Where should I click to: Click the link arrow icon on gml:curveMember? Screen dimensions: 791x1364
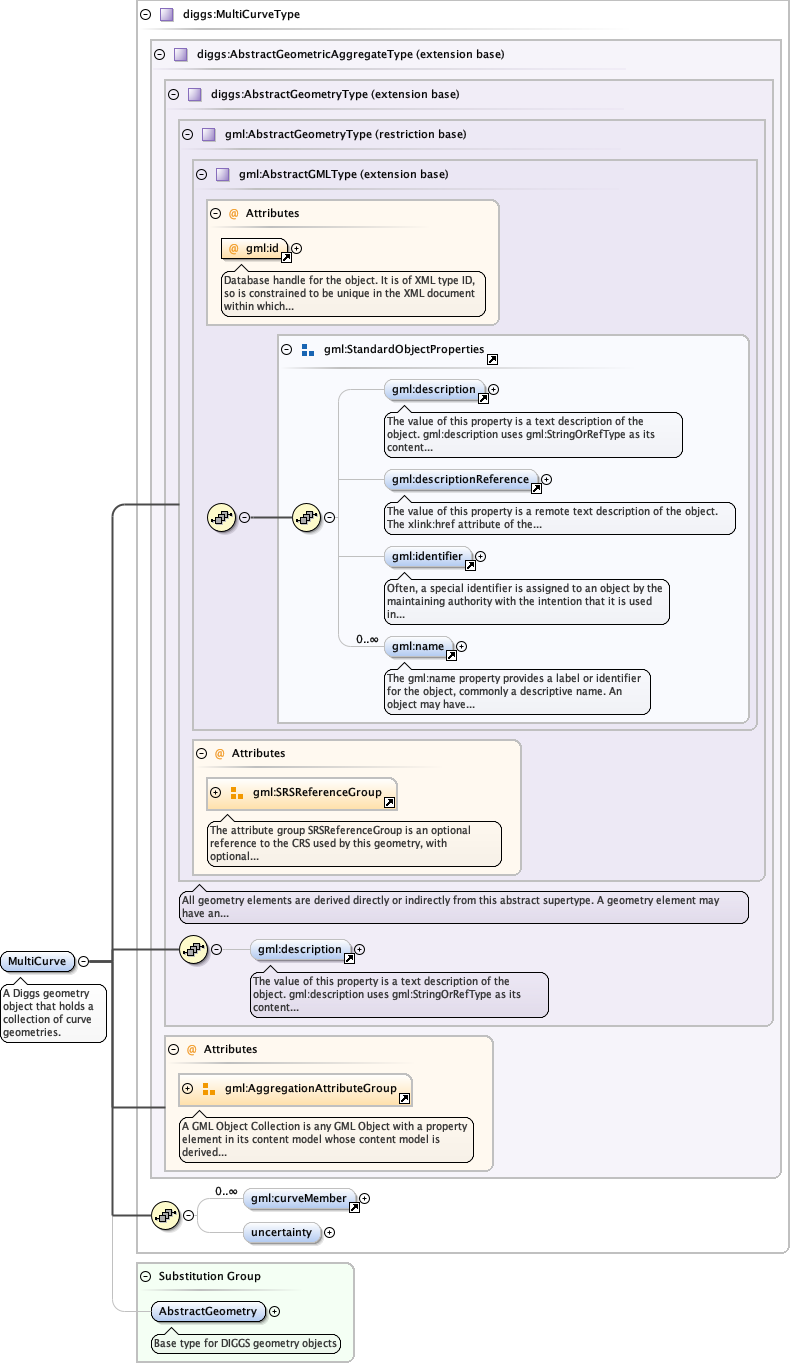[x=354, y=1208]
